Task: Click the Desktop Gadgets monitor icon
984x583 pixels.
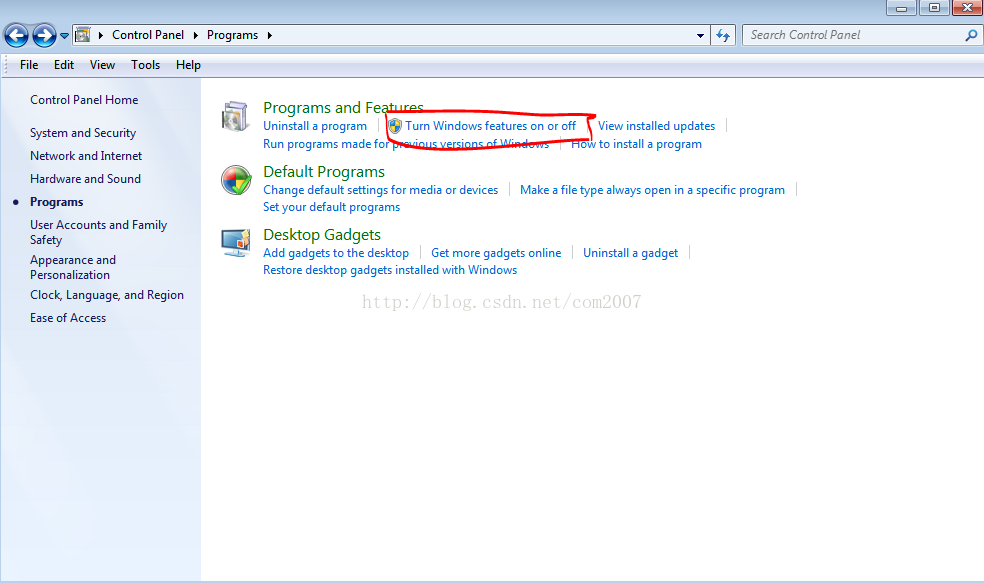Action: [236, 243]
